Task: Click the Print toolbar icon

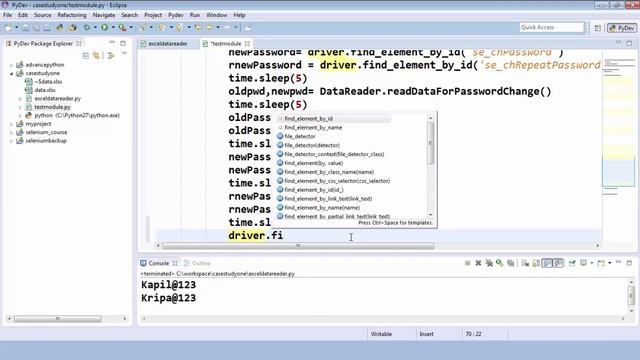Action: pyautogui.click(x=47, y=27)
